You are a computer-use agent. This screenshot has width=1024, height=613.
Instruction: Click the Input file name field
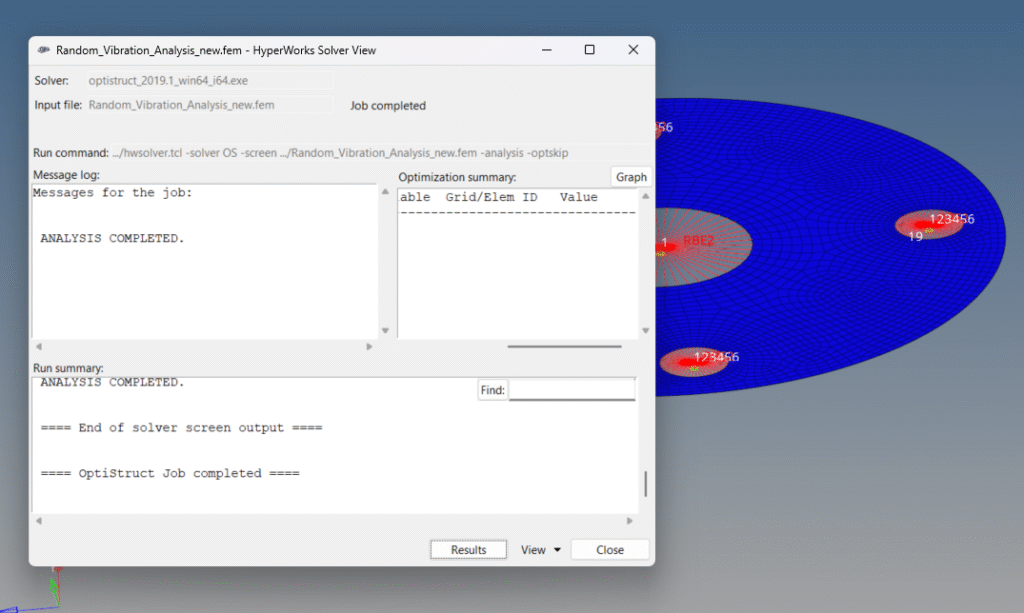point(208,105)
